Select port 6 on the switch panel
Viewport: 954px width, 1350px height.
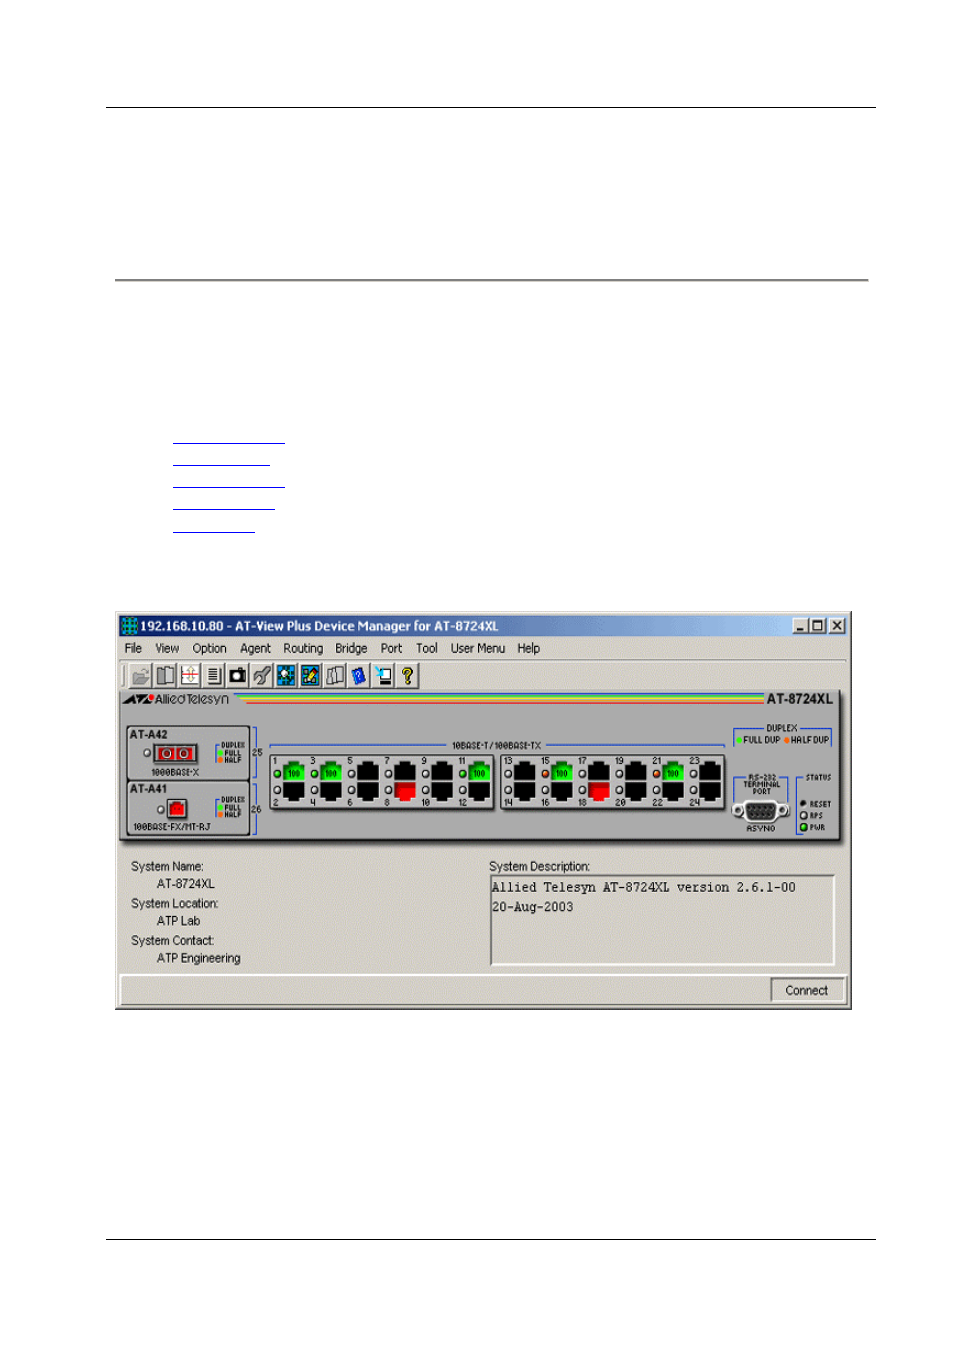pos(367,791)
